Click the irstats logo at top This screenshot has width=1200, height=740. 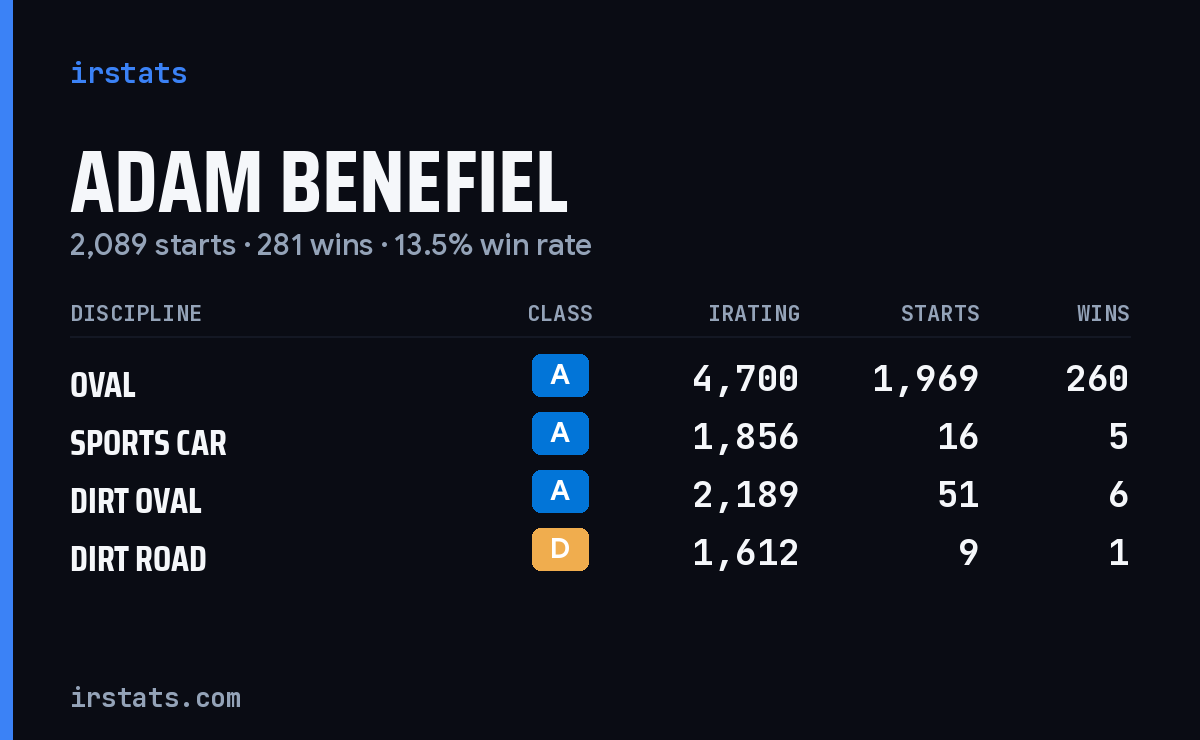click(128, 73)
